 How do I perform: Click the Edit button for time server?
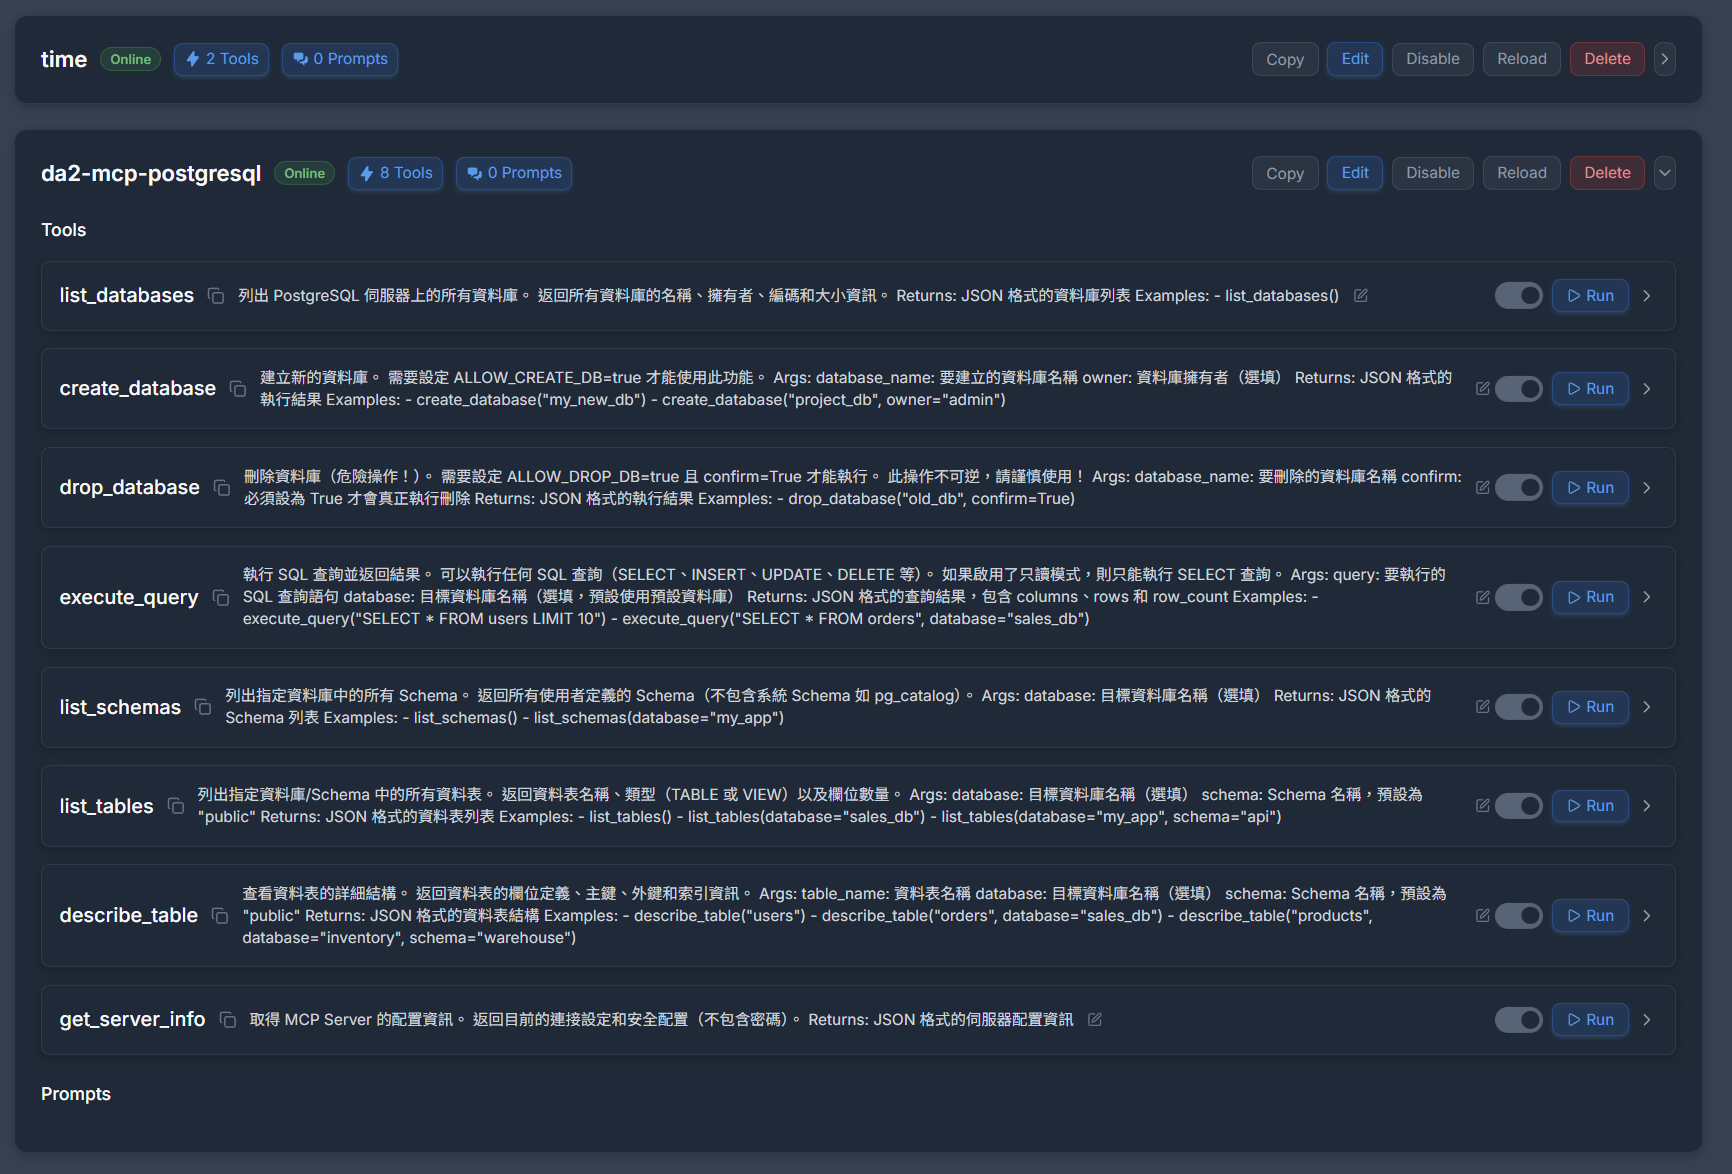click(x=1354, y=59)
